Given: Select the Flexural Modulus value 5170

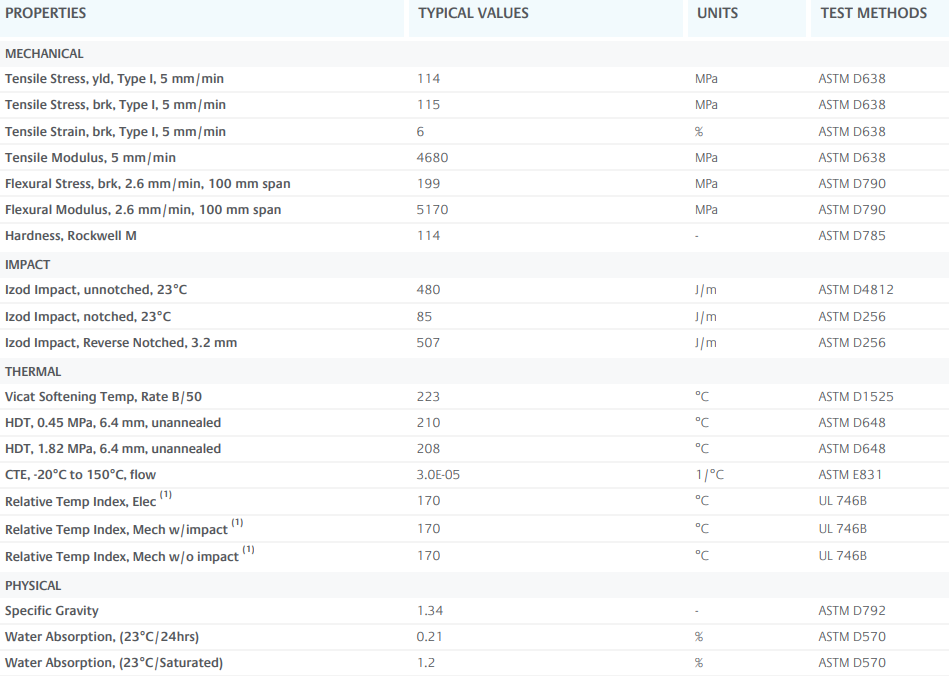Looking at the screenshot, I should click(432, 210).
